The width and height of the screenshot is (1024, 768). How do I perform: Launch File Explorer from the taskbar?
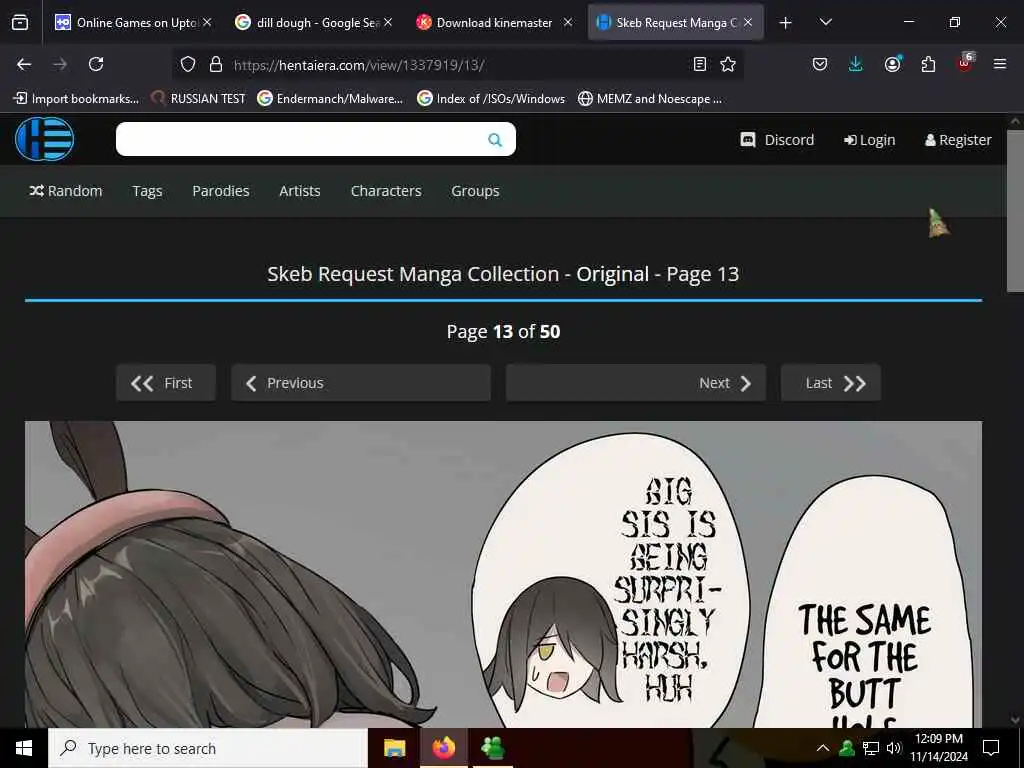[x=394, y=748]
